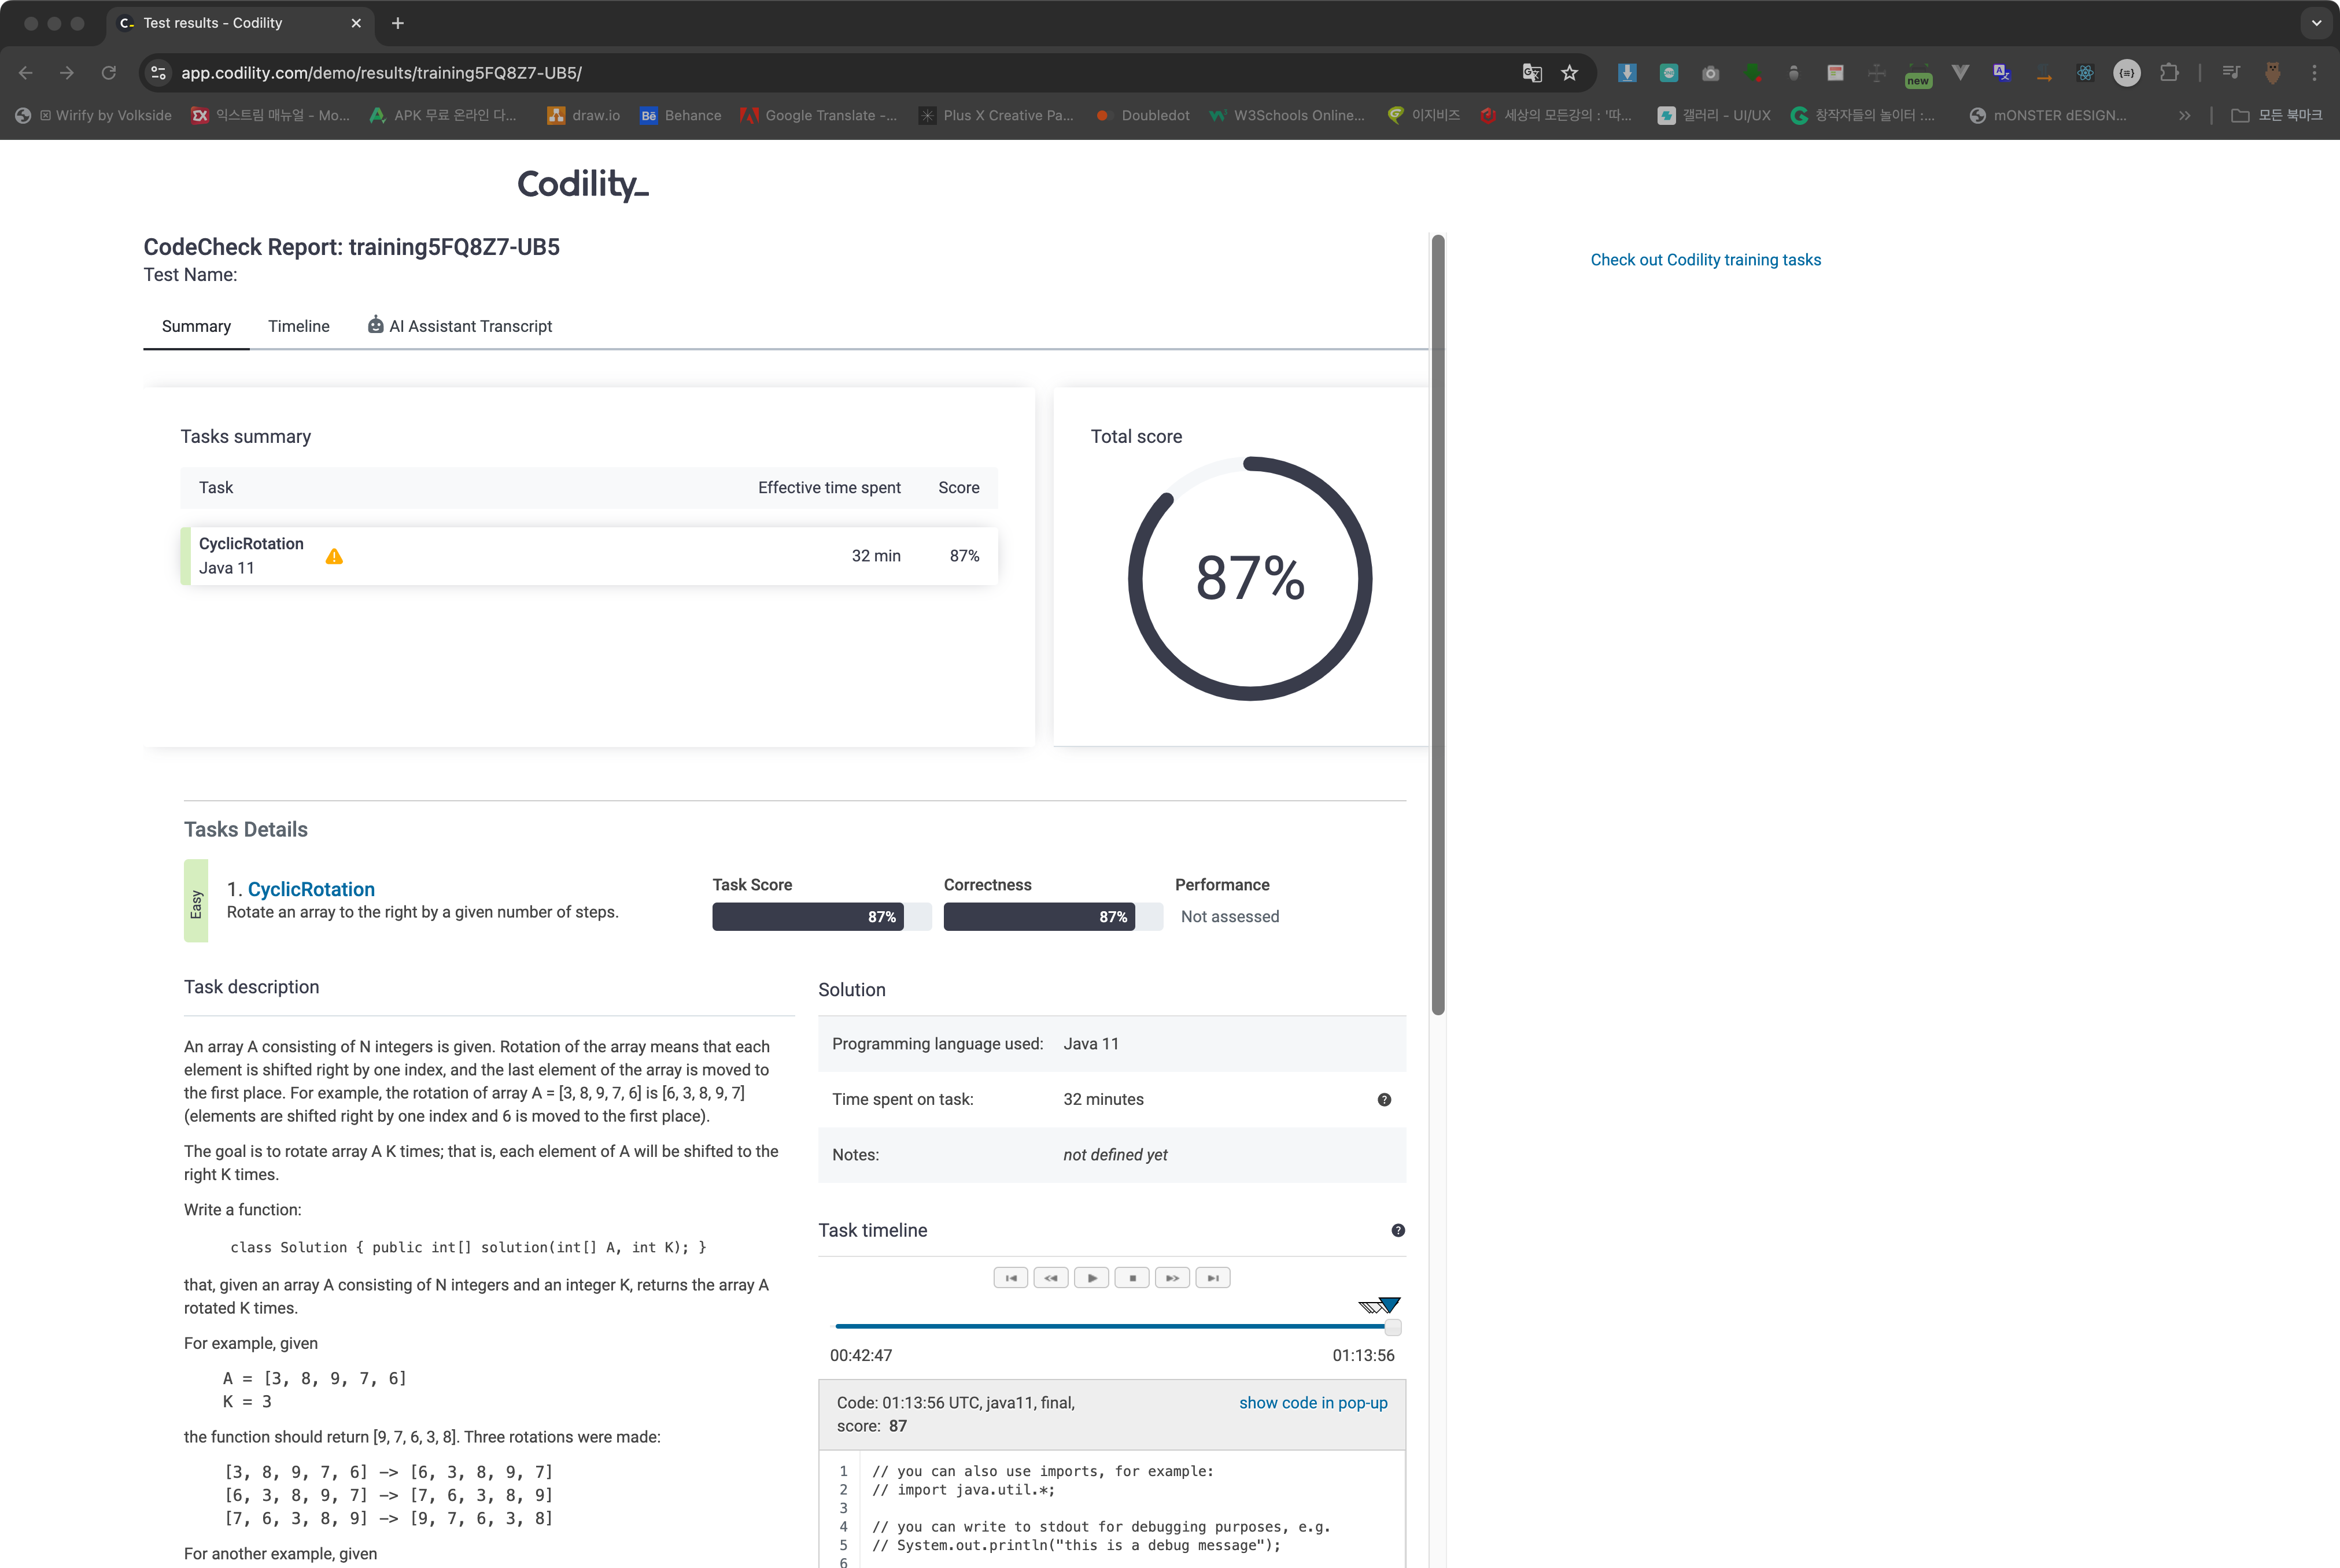The width and height of the screenshot is (2340, 1568).
Task: Expand the hidden bookmarks overflow chevron
Action: pyautogui.click(x=2185, y=116)
